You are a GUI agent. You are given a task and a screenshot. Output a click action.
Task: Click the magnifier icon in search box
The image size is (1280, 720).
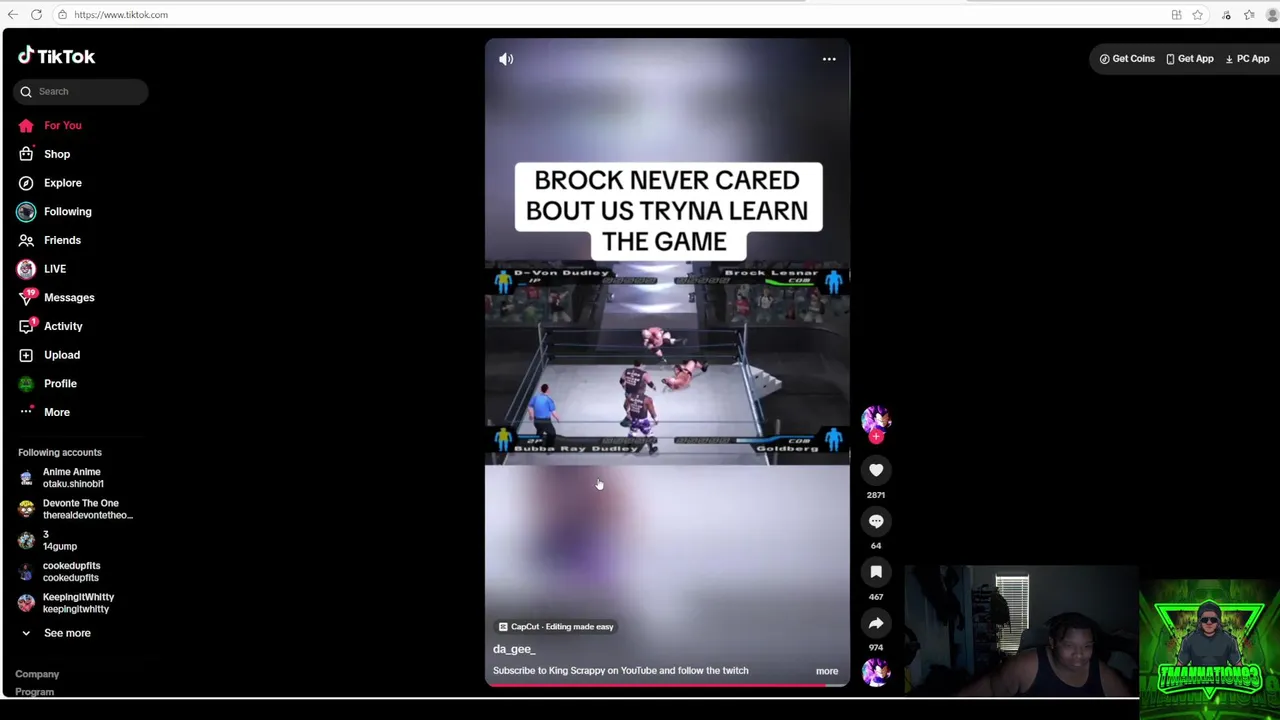(26, 92)
